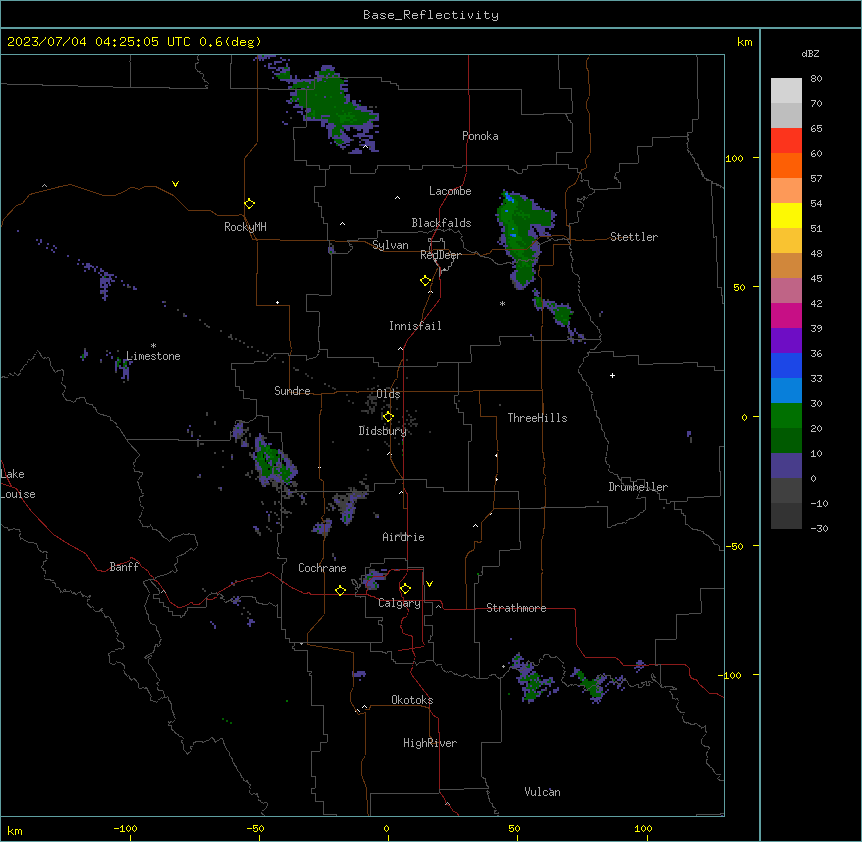This screenshot has width=862, height=842.
Task: Select the yellow diamond marker below Cochrane
Action: click(x=340, y=590)
